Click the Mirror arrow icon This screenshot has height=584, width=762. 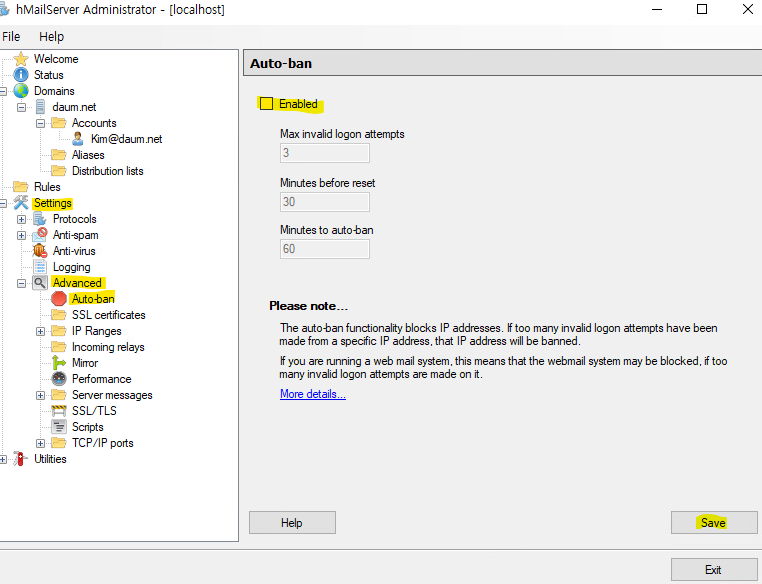pyautogui.click(x=59, y=363)
